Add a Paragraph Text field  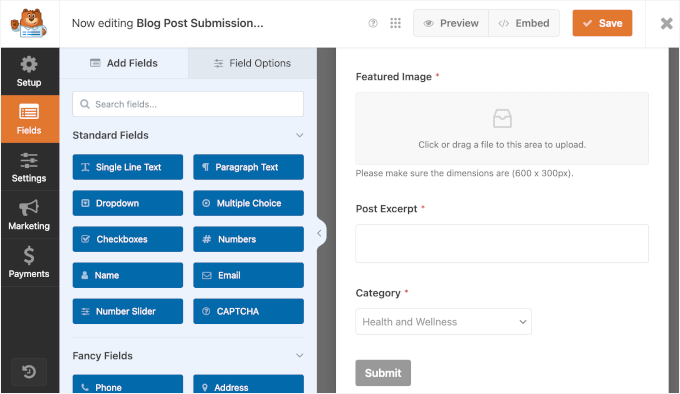click(x=248, y=167)
